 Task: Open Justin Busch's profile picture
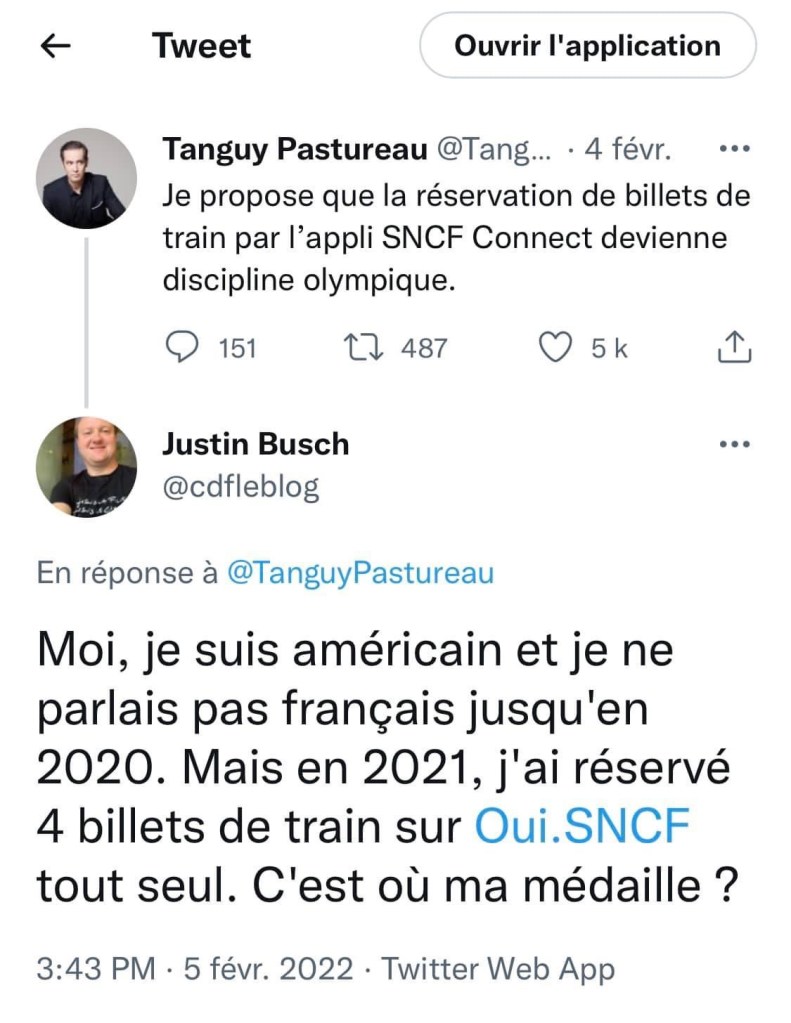(x=87, y=467)
